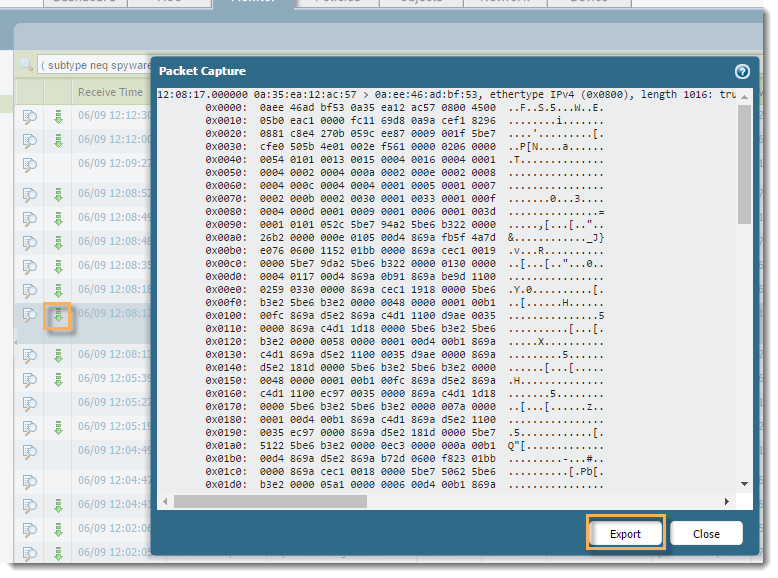Download packet capture for 12:08:49 entry
Screen dimensions: 778x578
[59, 219]
